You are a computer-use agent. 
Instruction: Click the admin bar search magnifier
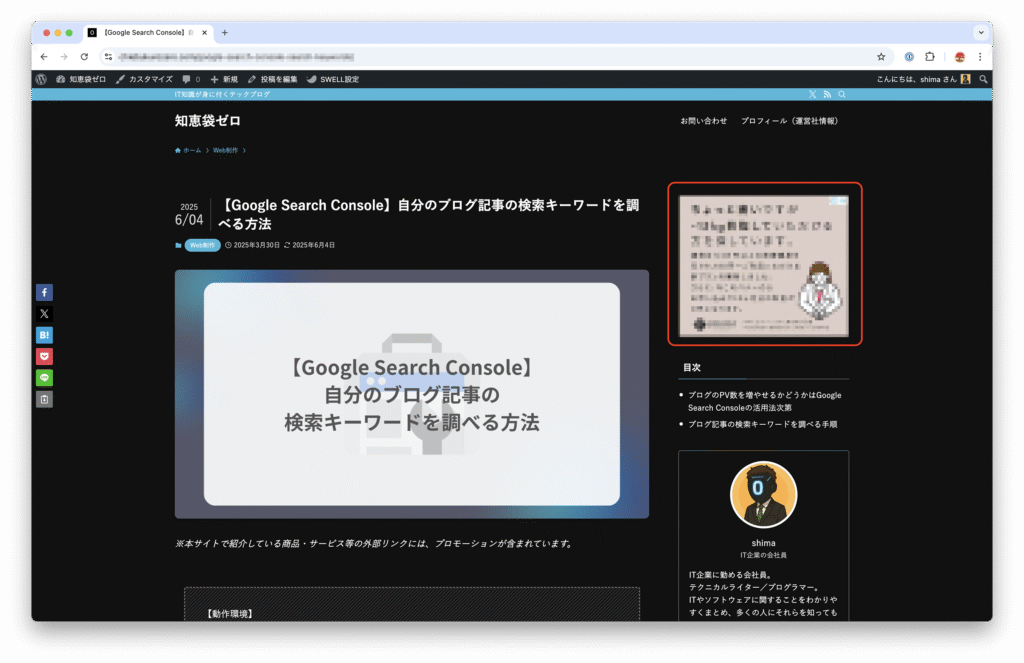(983, 79)
